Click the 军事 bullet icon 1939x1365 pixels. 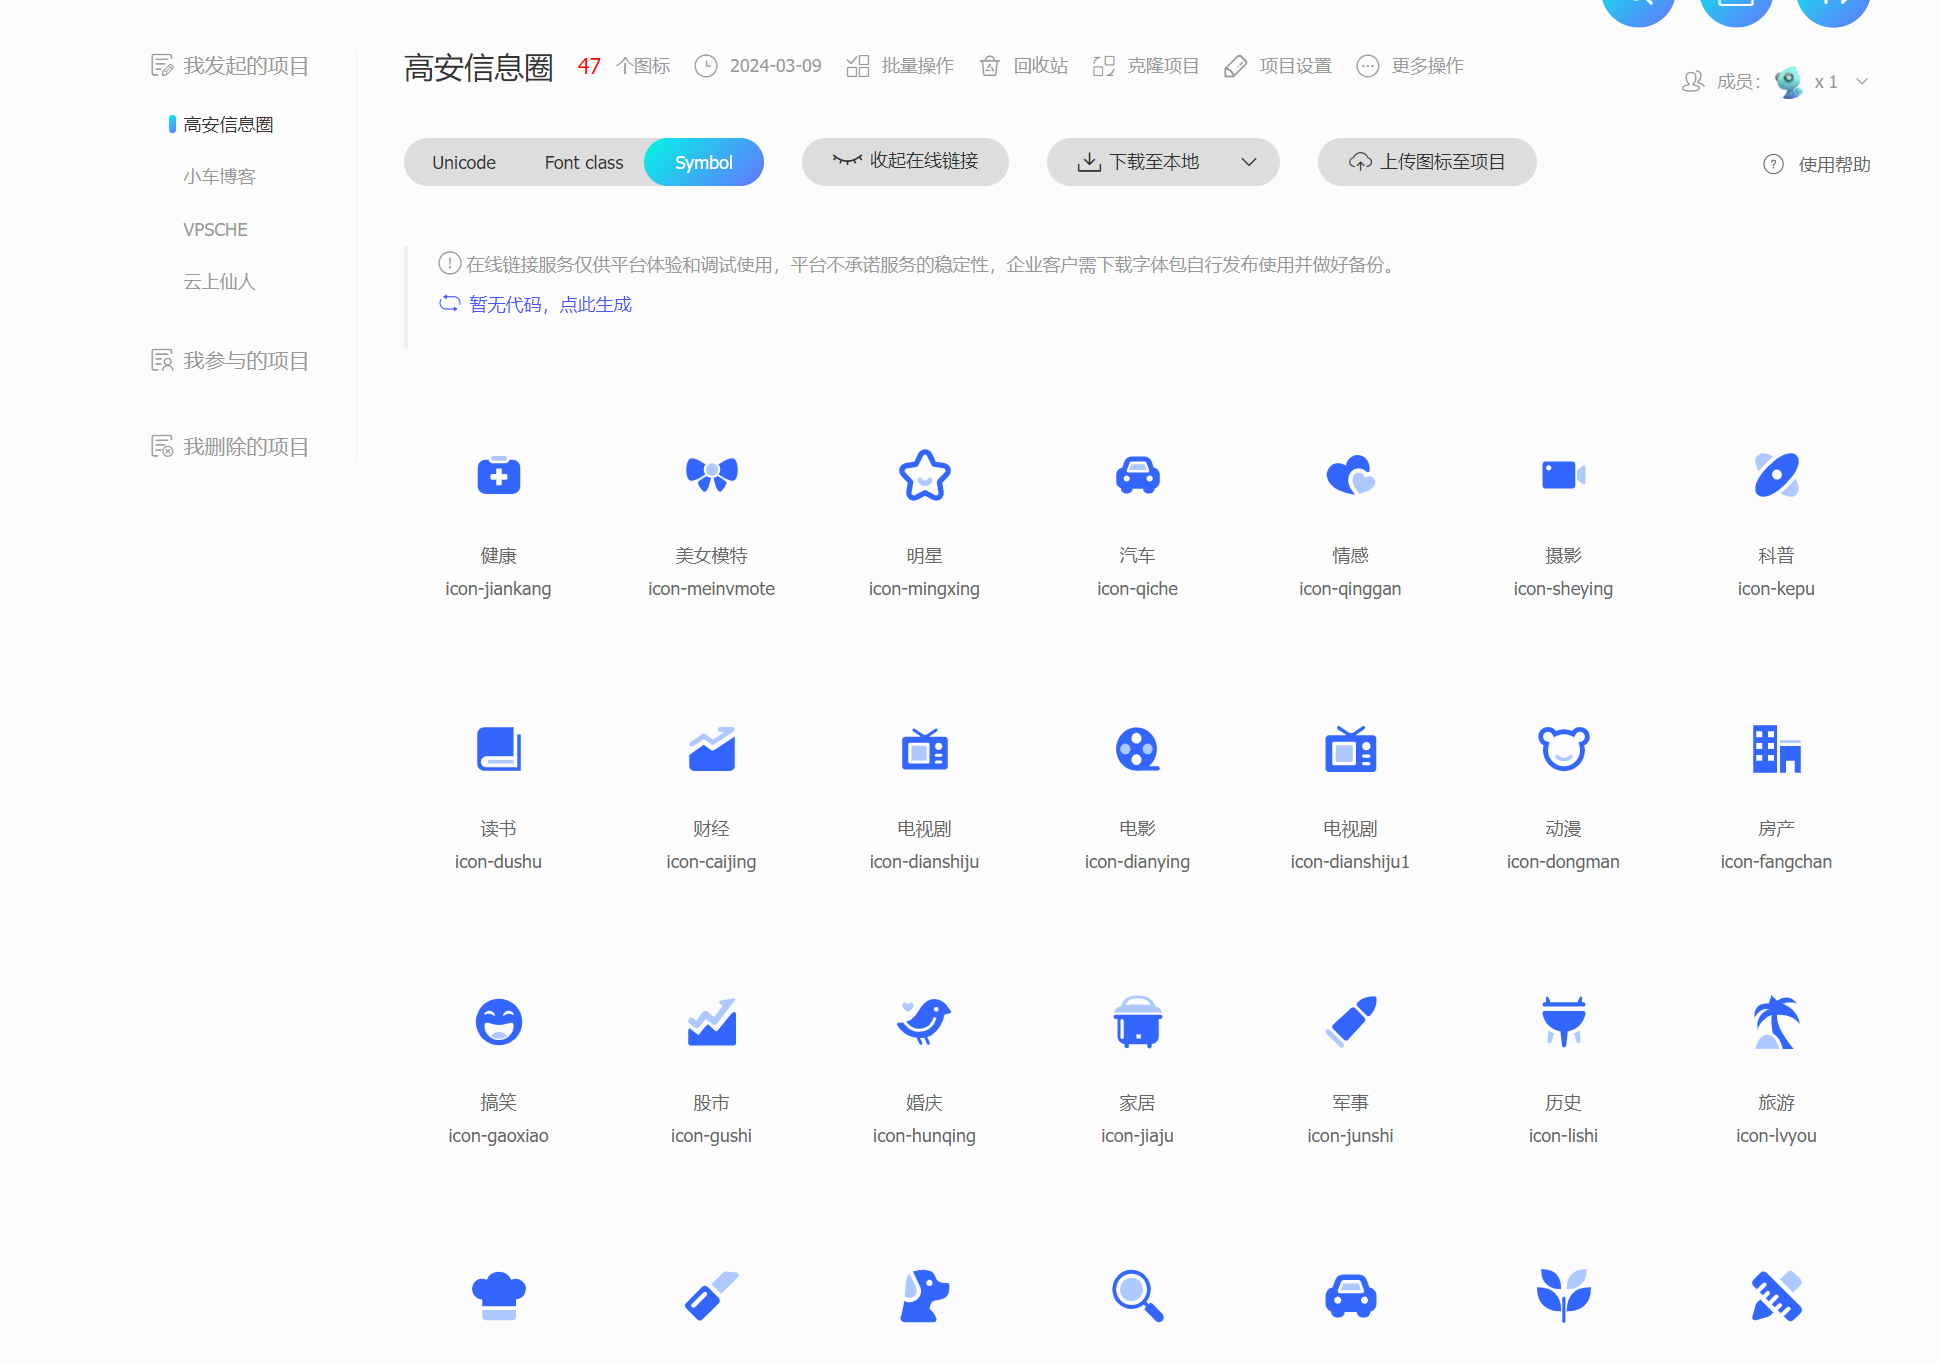click(1350, 1022)
